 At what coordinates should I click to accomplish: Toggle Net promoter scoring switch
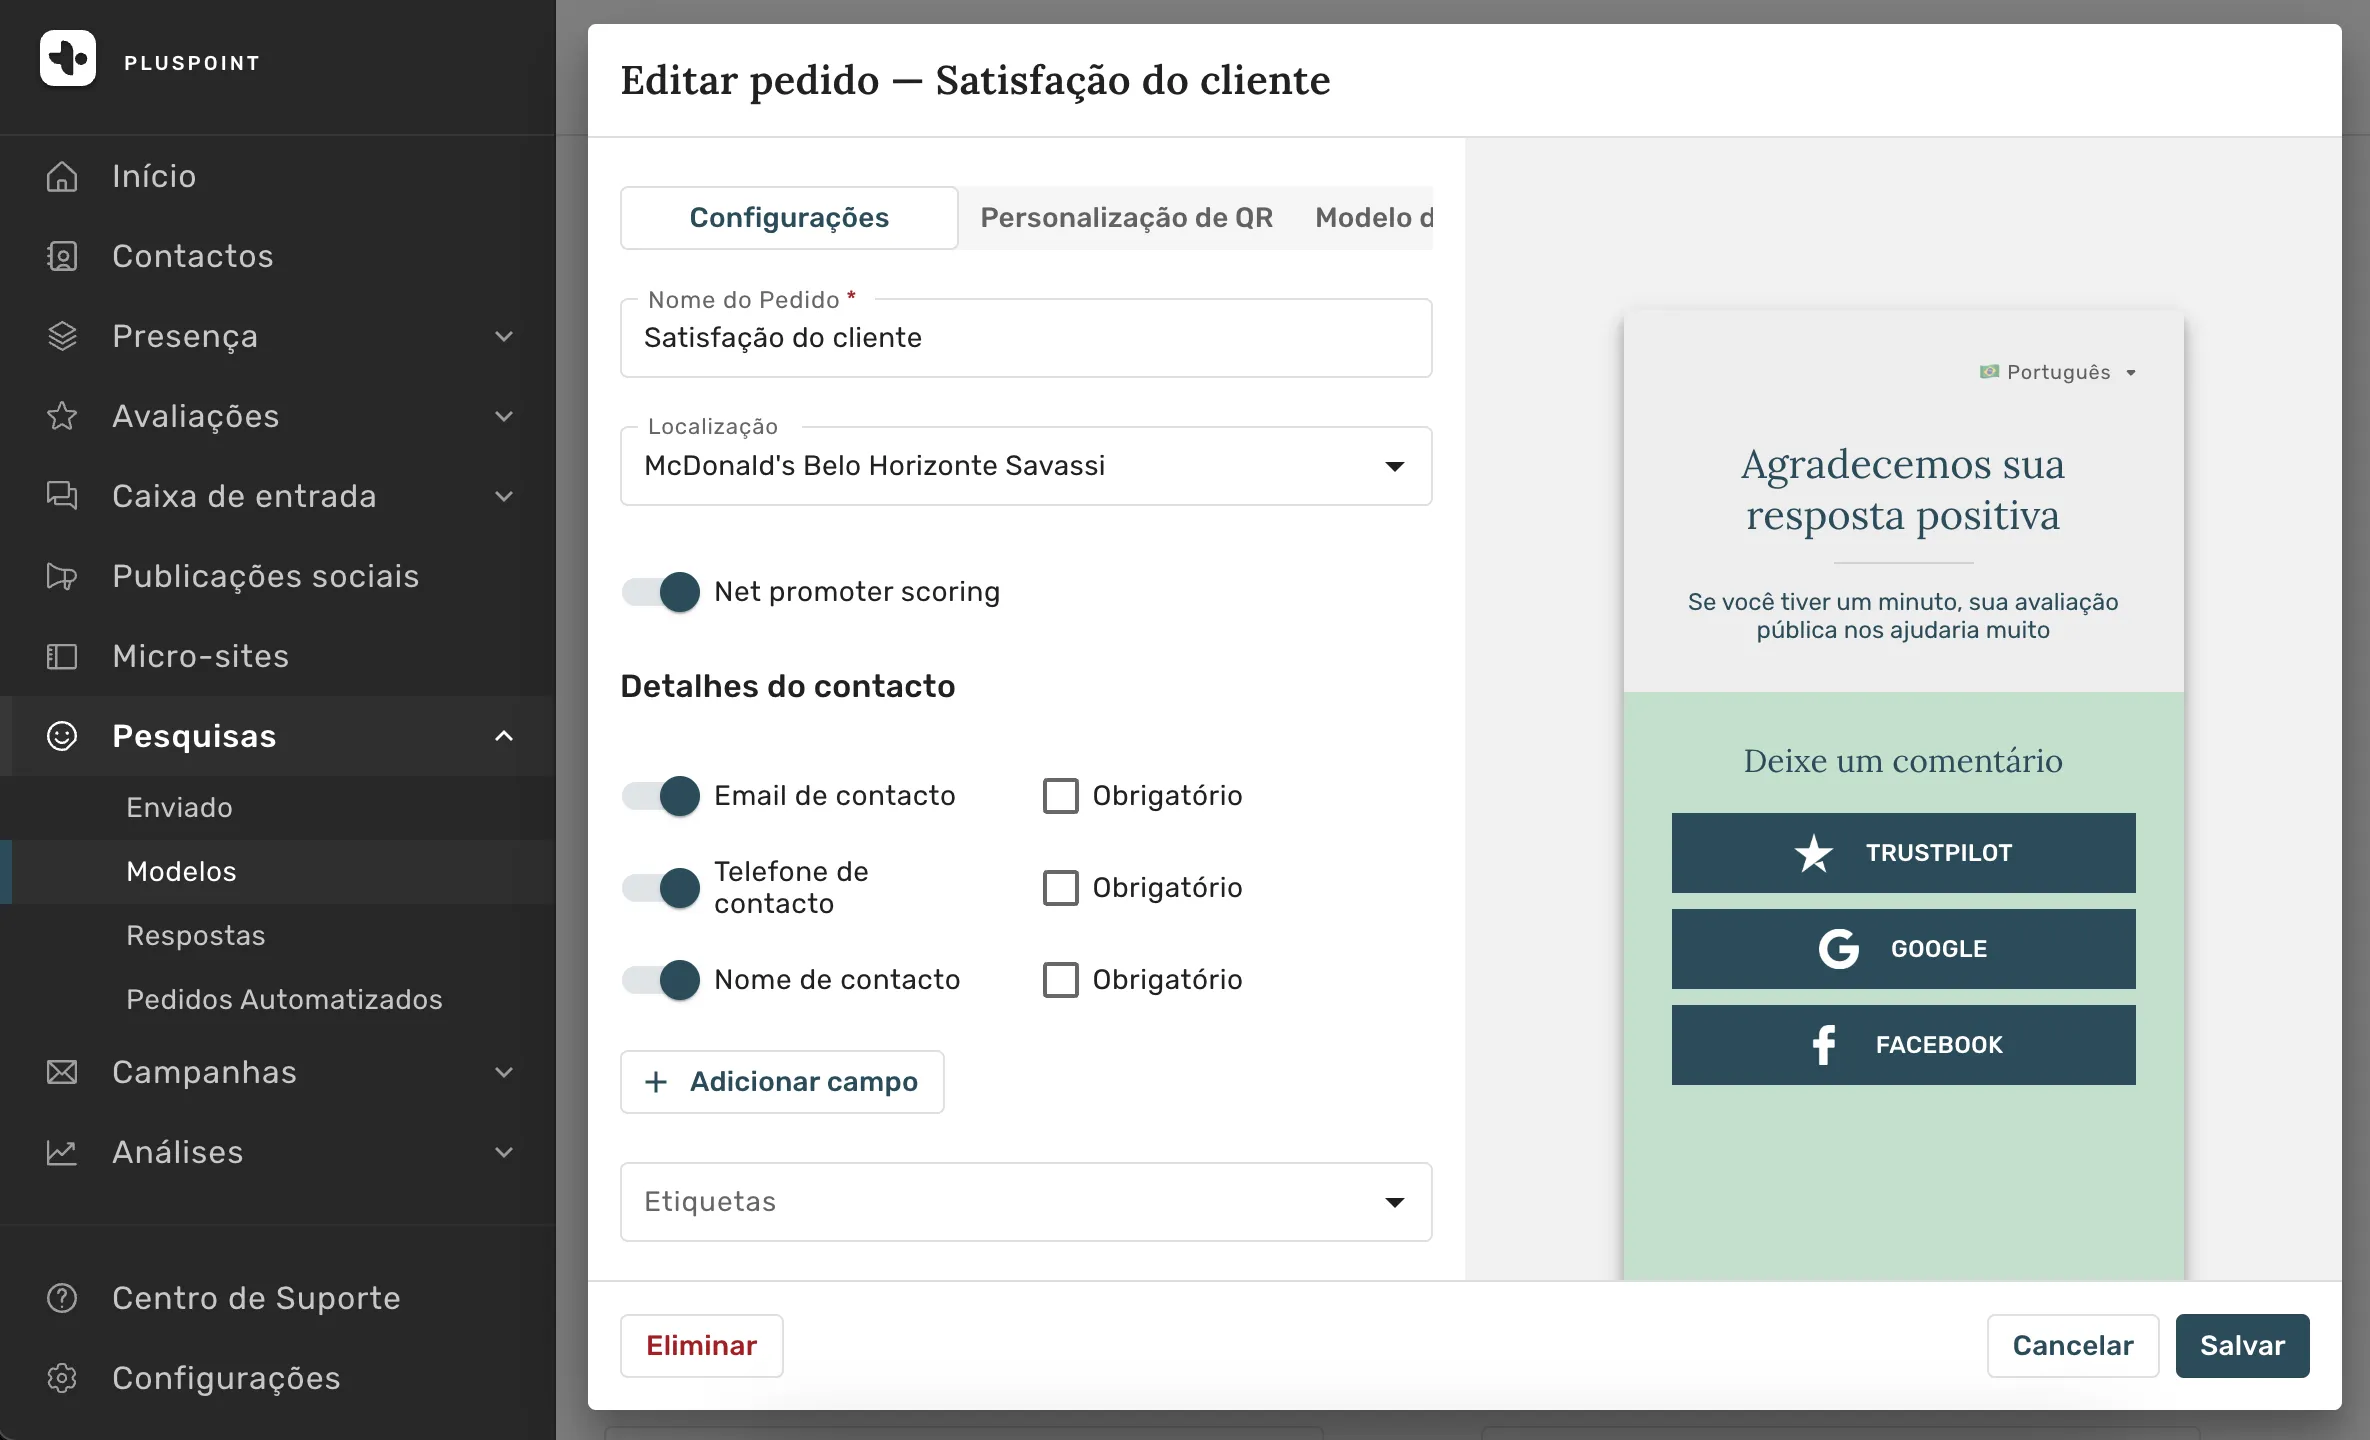point(661,592)
